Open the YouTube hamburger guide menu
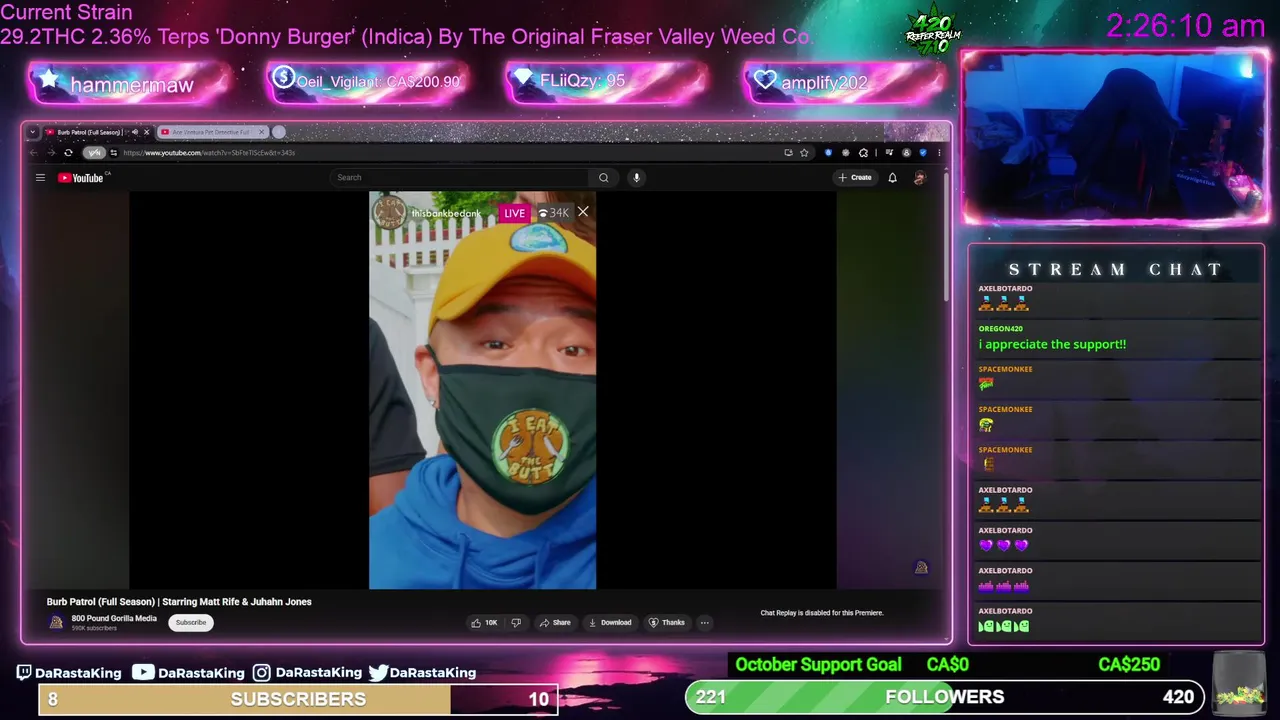 [x=40, y=178]
